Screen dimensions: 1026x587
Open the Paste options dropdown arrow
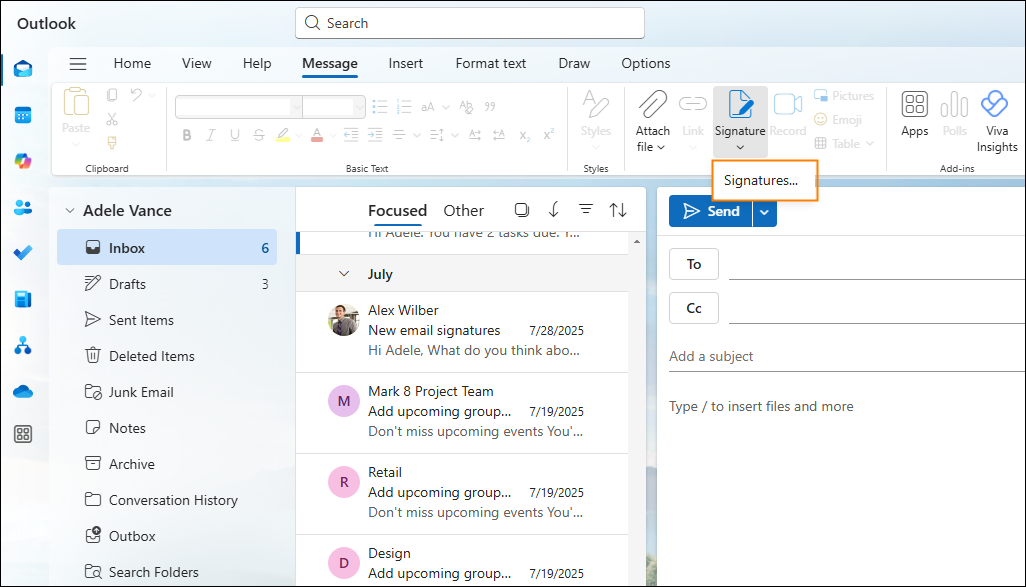[76, 145]
